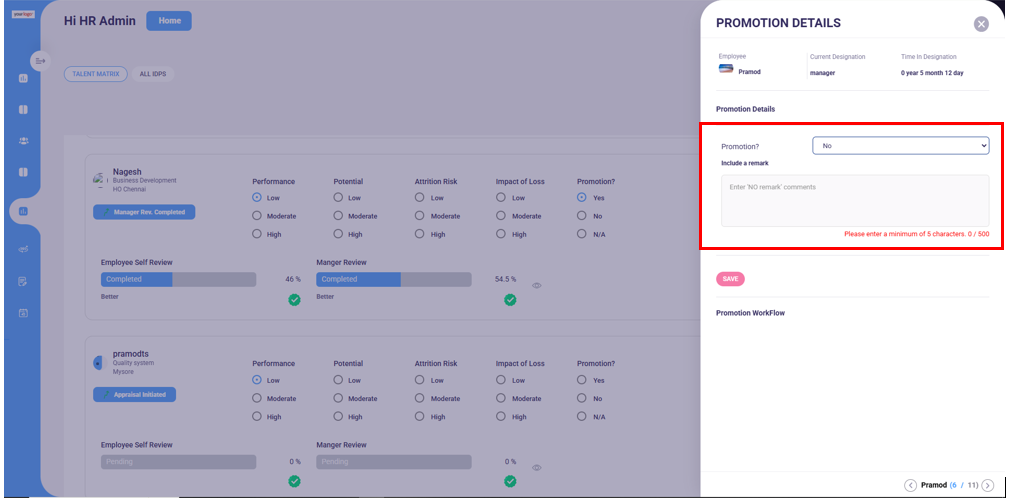Click the Home button in the header
The image size is (1010, 498).
coord(169,21)
